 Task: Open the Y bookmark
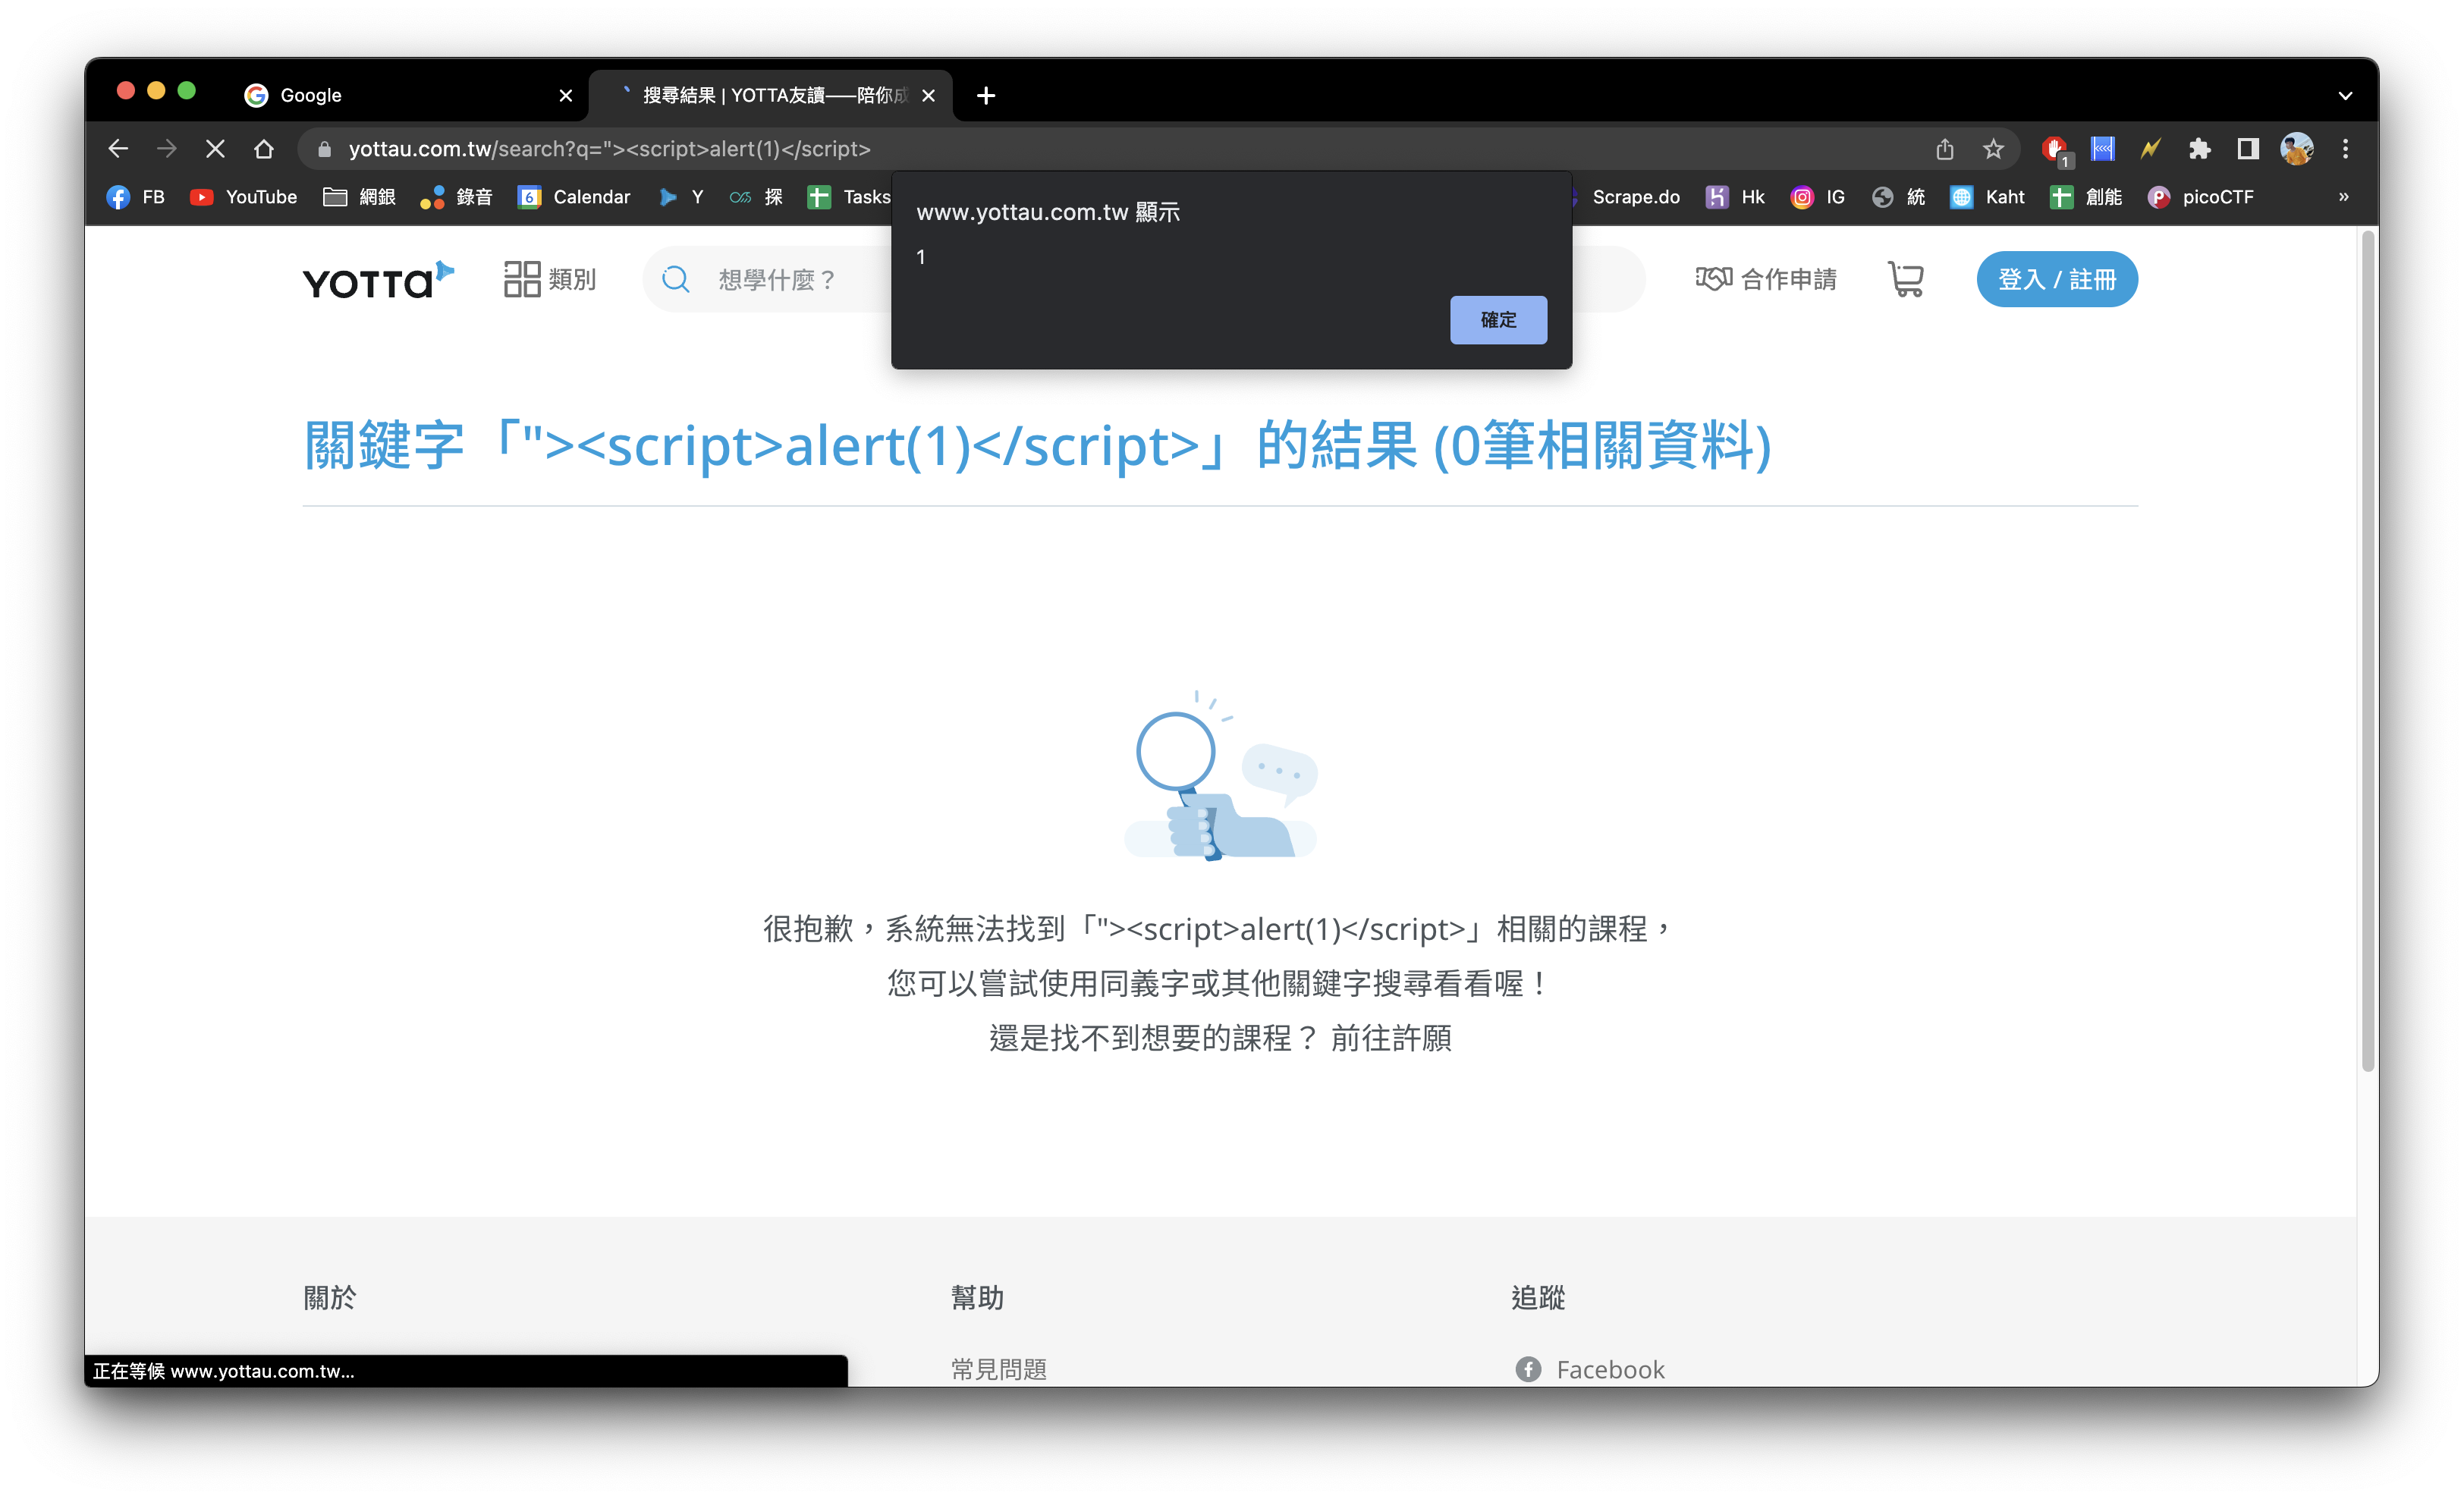pyautogui.click(x=681, y=197)
